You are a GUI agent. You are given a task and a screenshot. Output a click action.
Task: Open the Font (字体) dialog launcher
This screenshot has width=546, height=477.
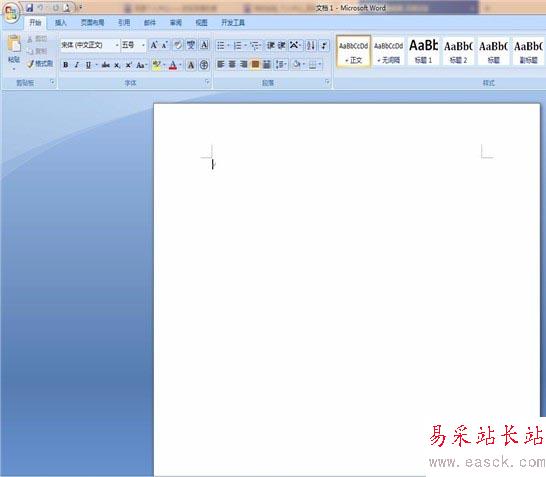click(x=208, y=82)
